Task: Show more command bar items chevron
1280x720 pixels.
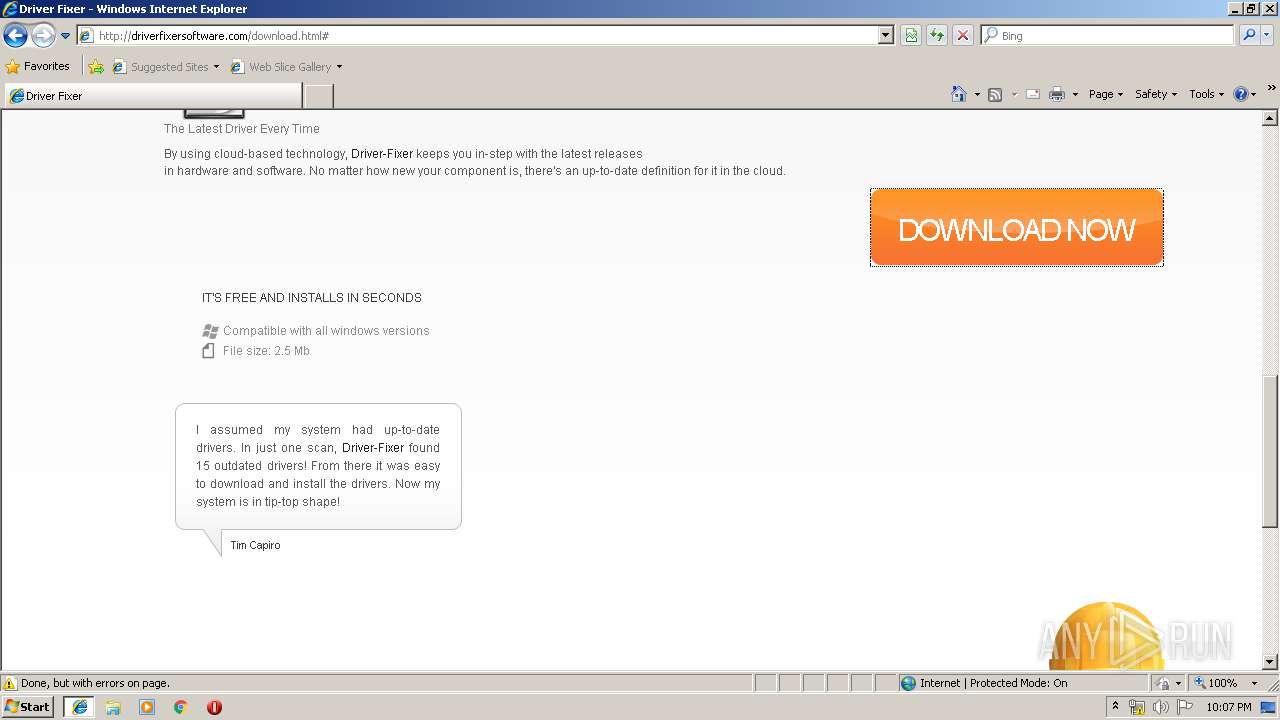Action: pos(1271,89)
